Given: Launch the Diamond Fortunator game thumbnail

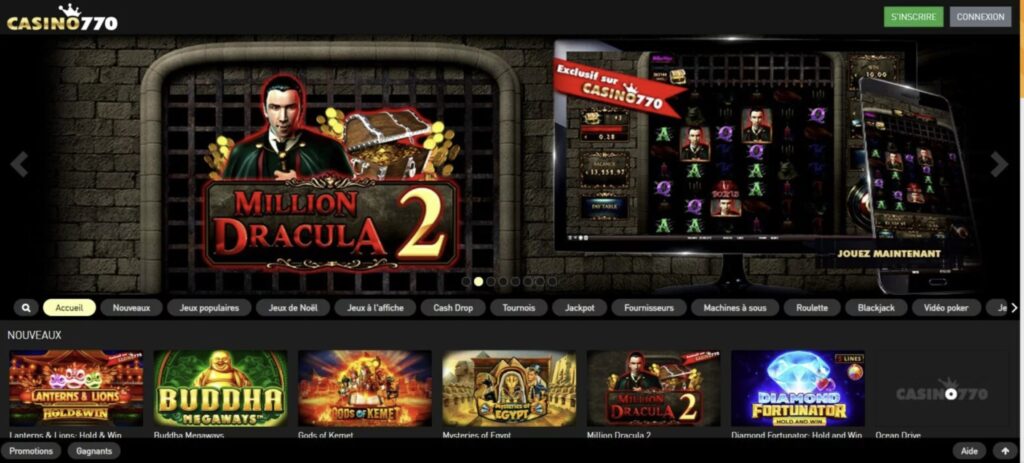Looking at the screenshot, I should pos(798,389).
